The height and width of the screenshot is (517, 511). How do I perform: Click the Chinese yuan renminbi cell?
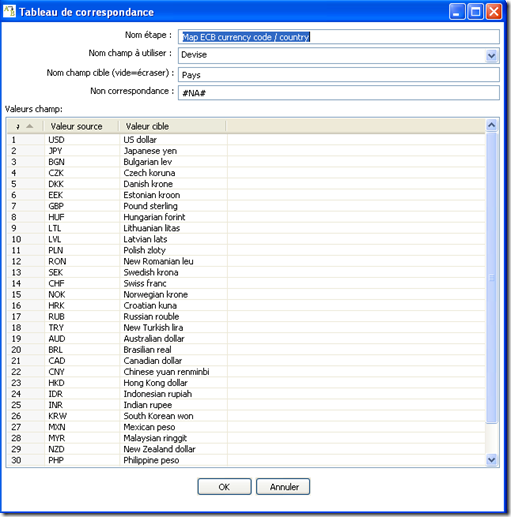coord(173,372)
